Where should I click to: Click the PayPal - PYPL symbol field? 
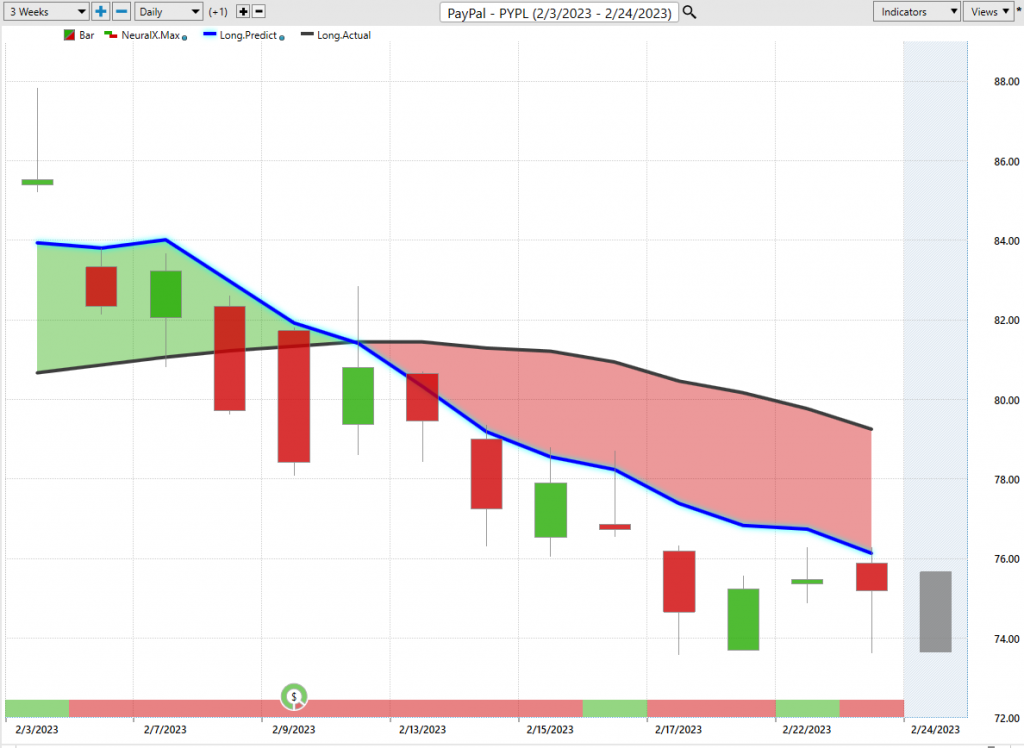[x=559, y=12]
